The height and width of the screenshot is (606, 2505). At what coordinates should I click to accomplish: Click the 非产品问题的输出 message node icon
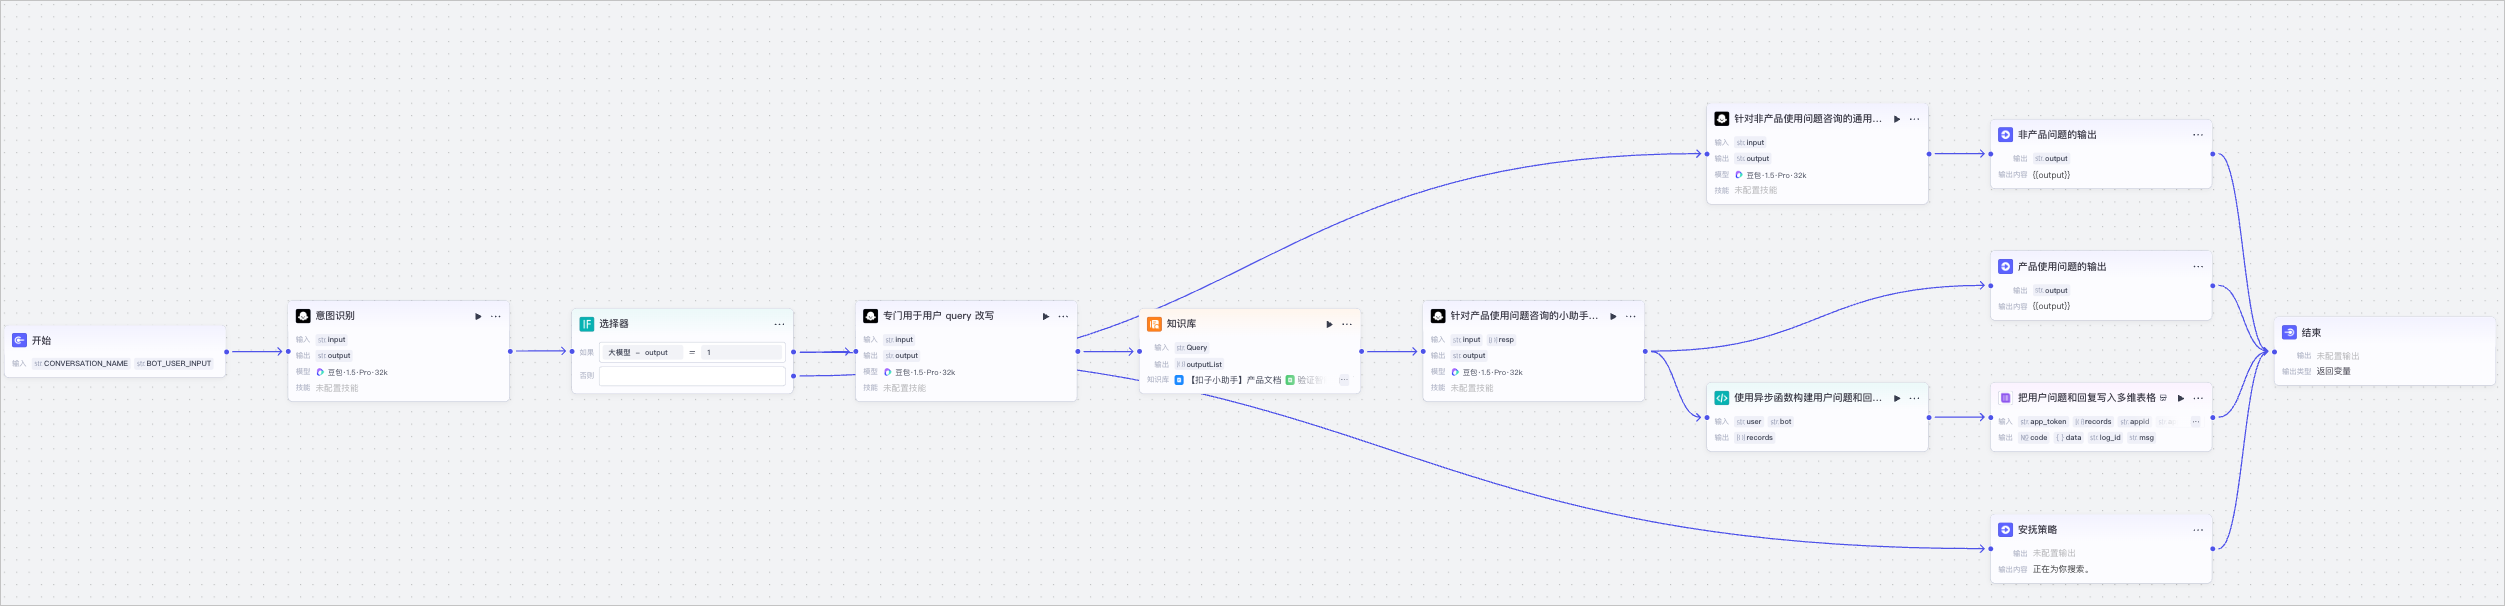click(2005, 135)
